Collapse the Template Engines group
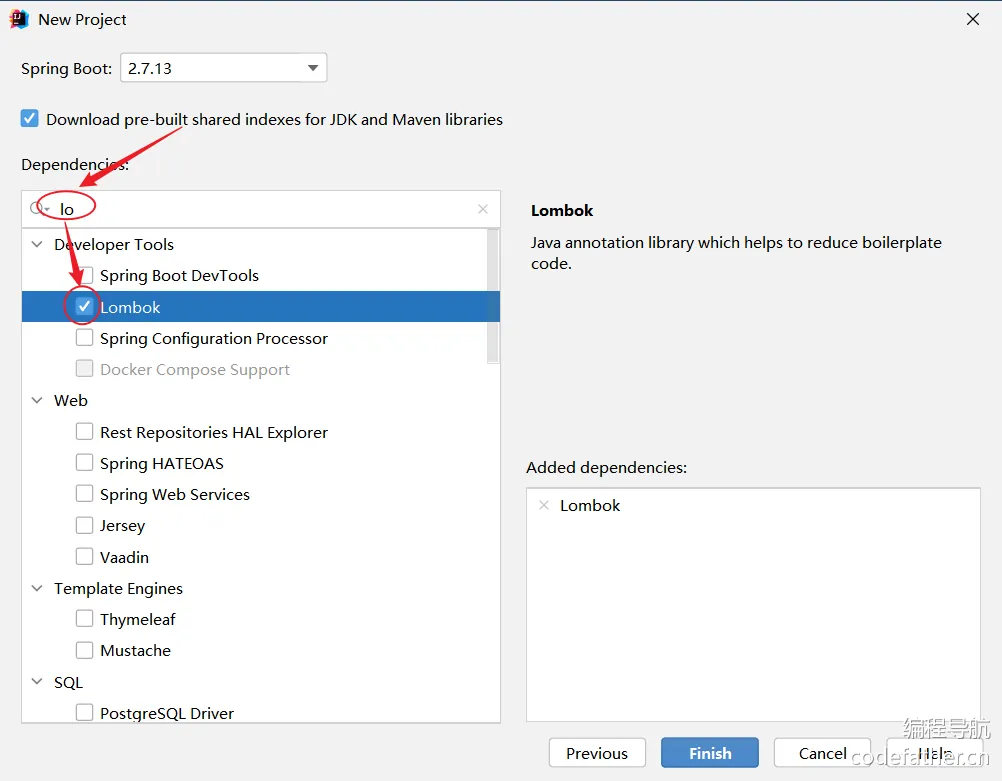 tap(37, 588)
